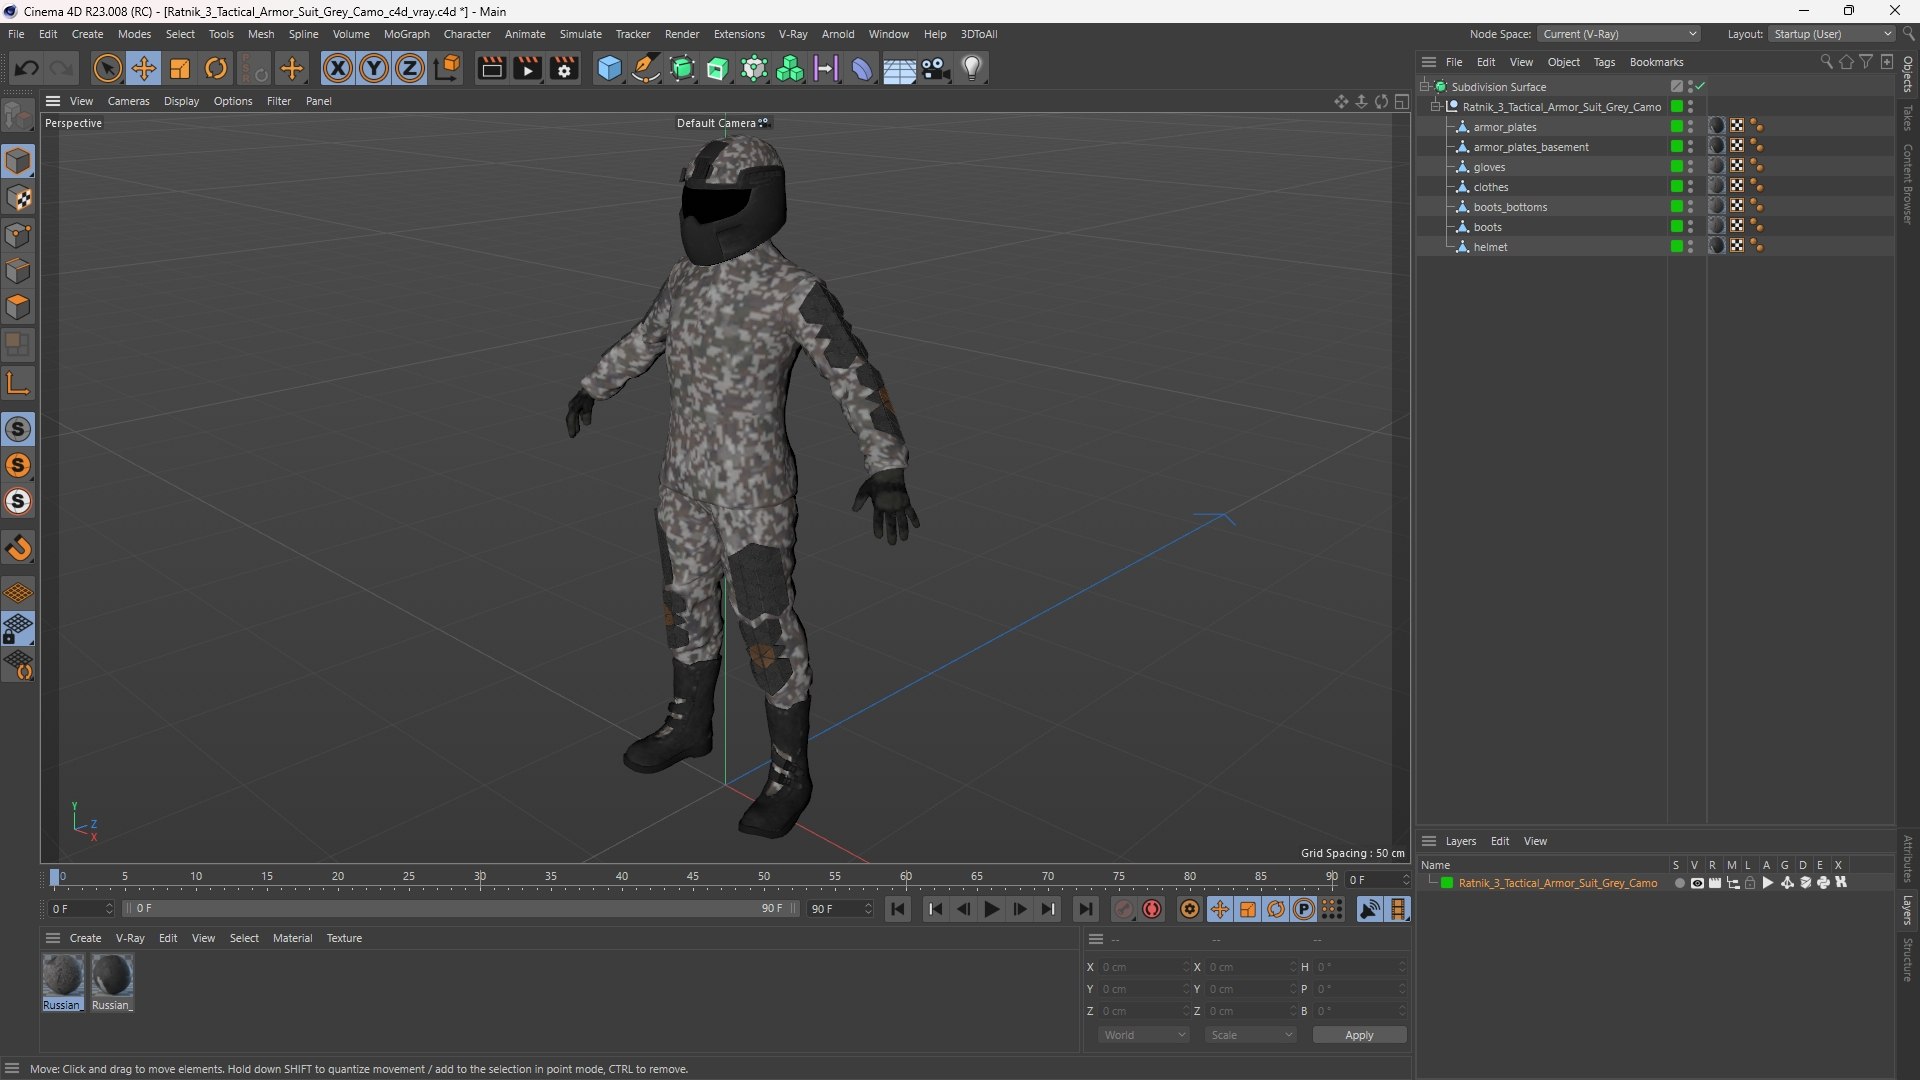Open Edit Render Settings icon
Viewport: 1920px width, 1080px height.
pyautogui.click(x=564, y=69)
